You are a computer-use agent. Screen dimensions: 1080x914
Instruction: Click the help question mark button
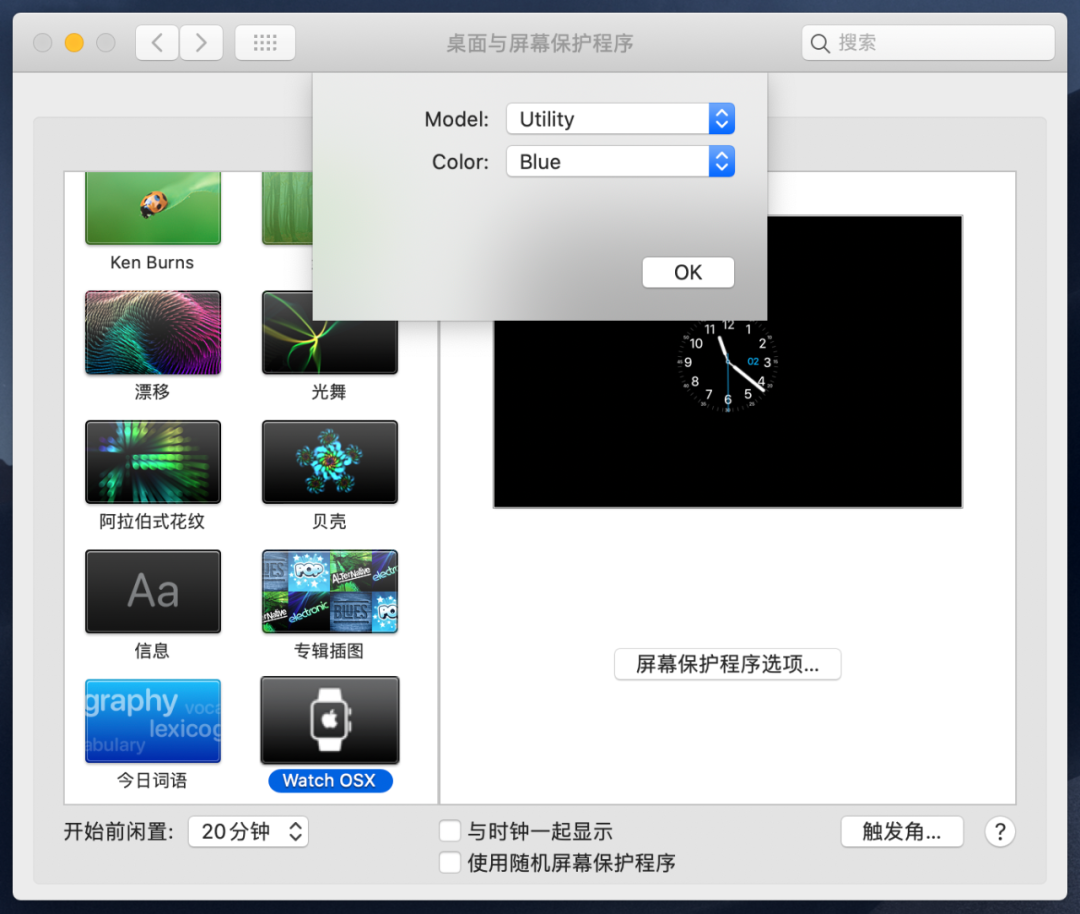click(x=999, y=831)
